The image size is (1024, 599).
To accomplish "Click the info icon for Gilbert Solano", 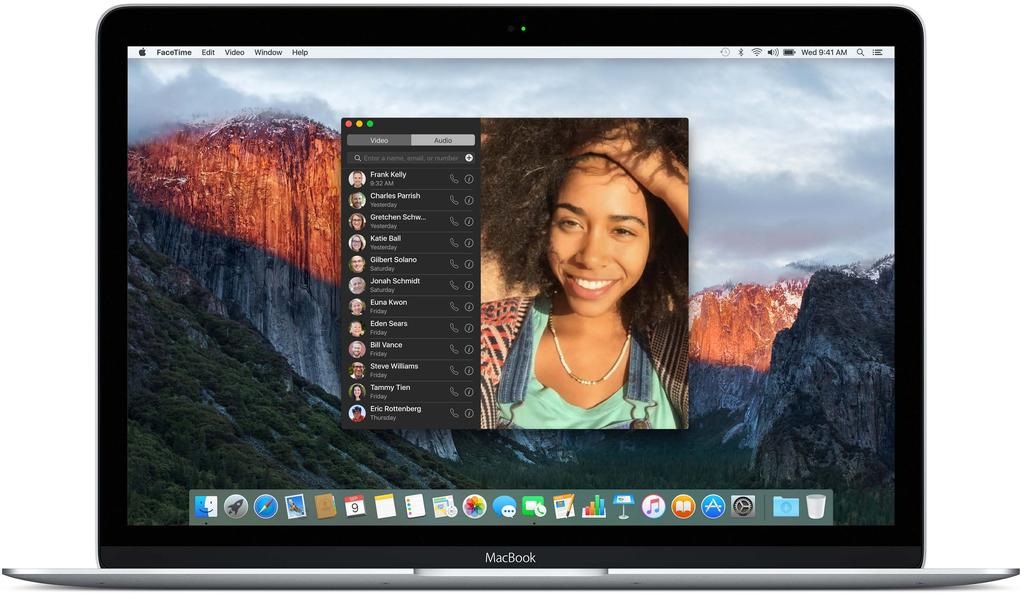I will click(469, 264).
